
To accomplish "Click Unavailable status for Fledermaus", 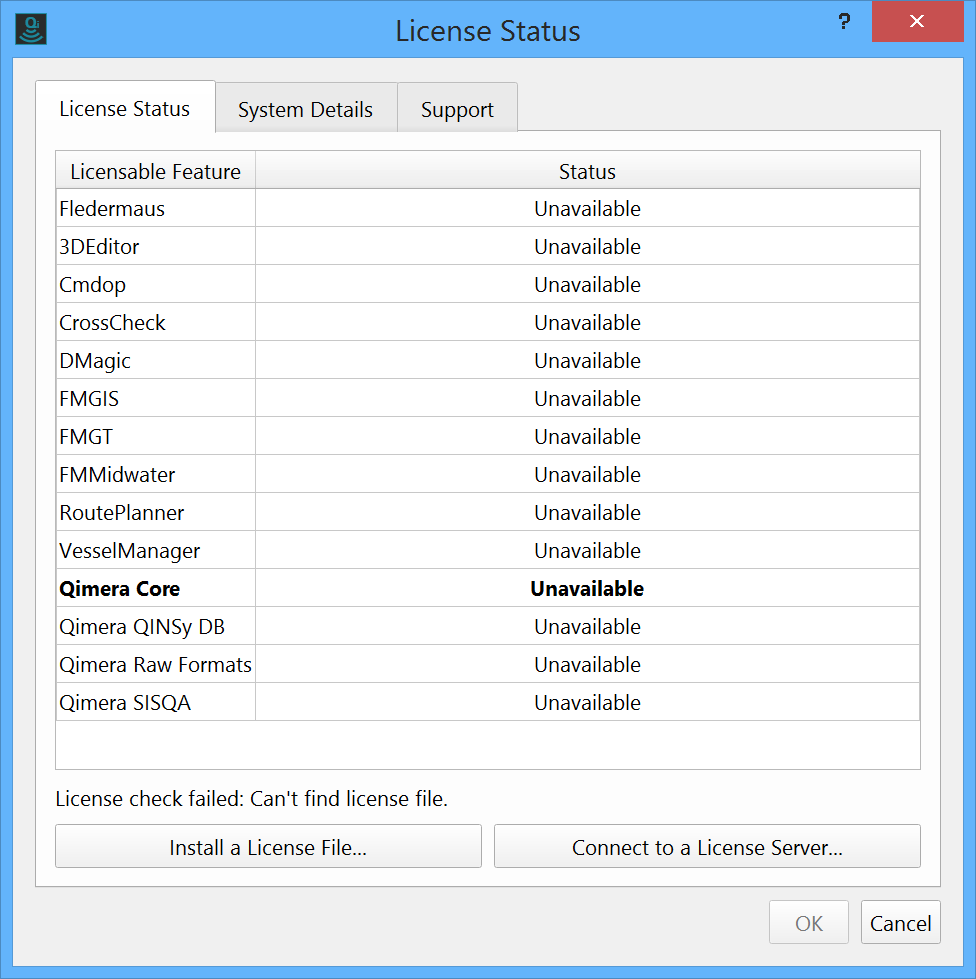I will [588, 209].
